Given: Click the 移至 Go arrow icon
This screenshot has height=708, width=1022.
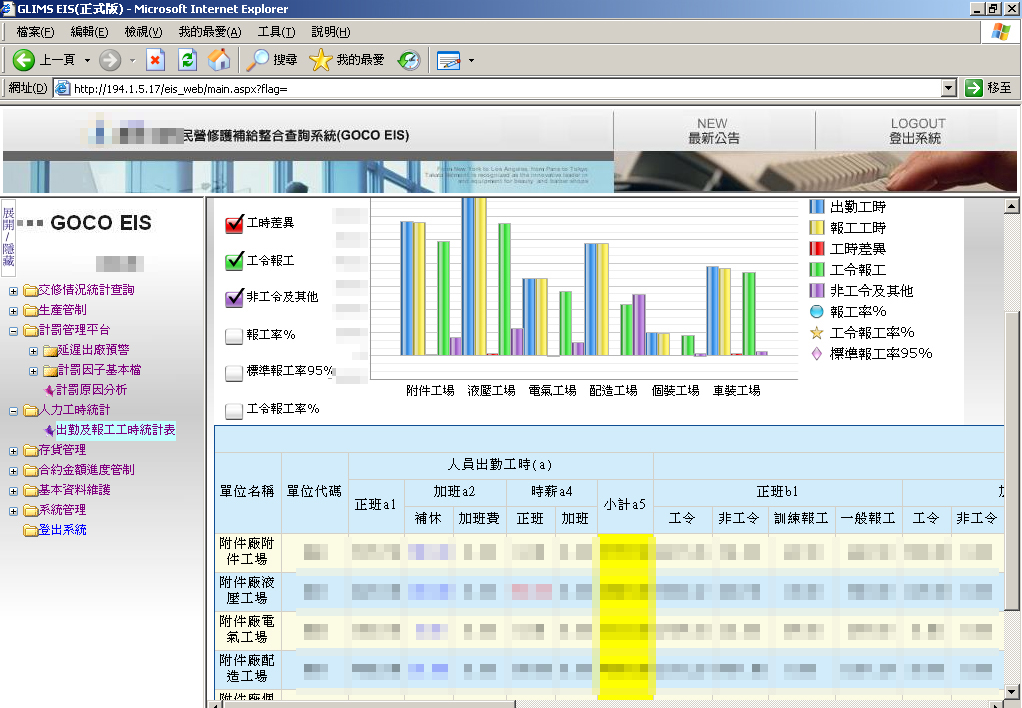Looking at the screenshot, I should (x=974, y=88).
